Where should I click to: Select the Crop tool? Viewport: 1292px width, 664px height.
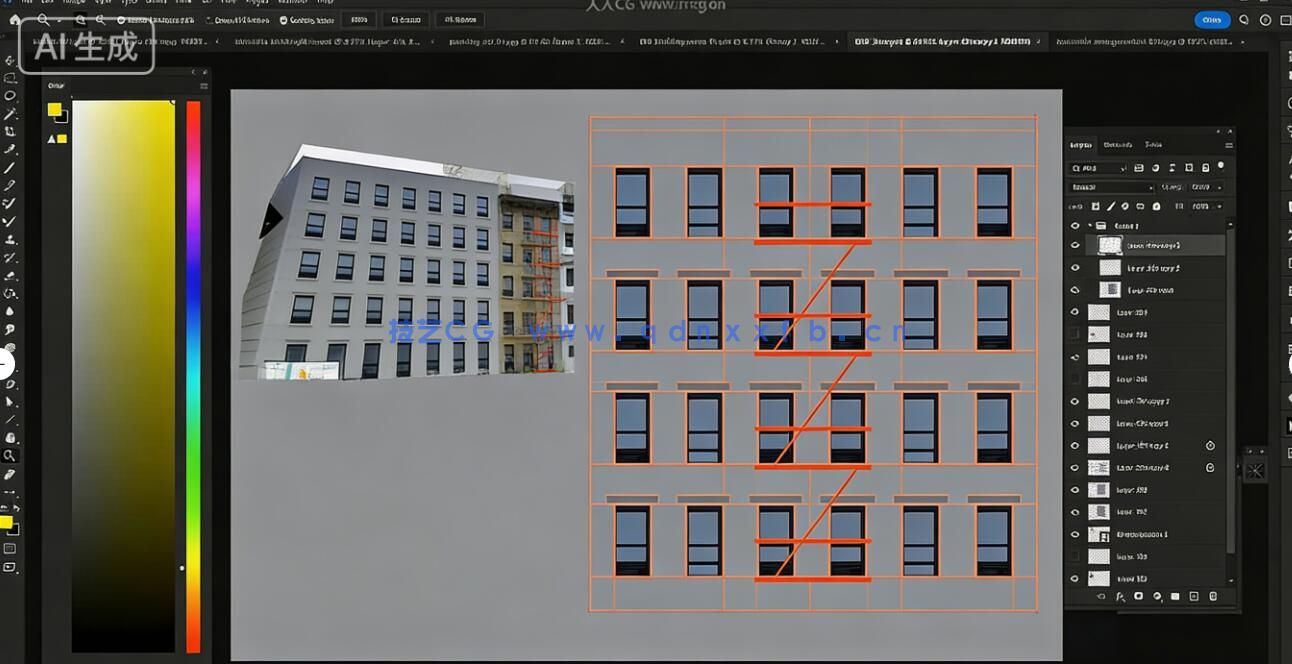10,131
